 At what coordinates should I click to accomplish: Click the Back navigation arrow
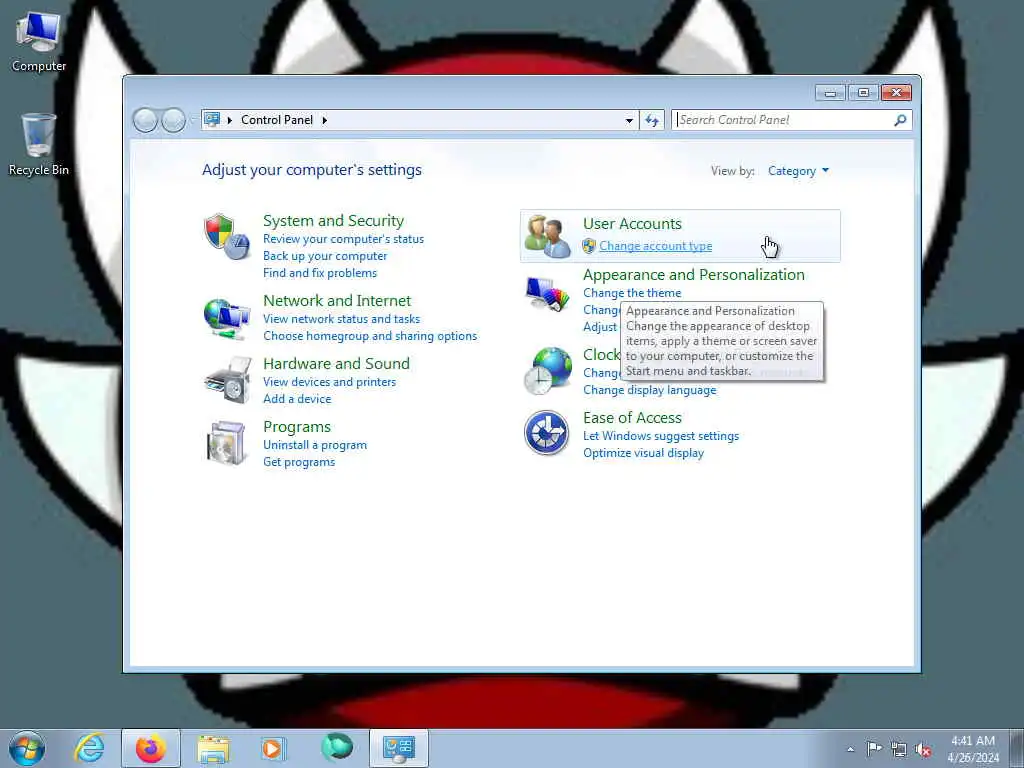click(x=145, y=120)
